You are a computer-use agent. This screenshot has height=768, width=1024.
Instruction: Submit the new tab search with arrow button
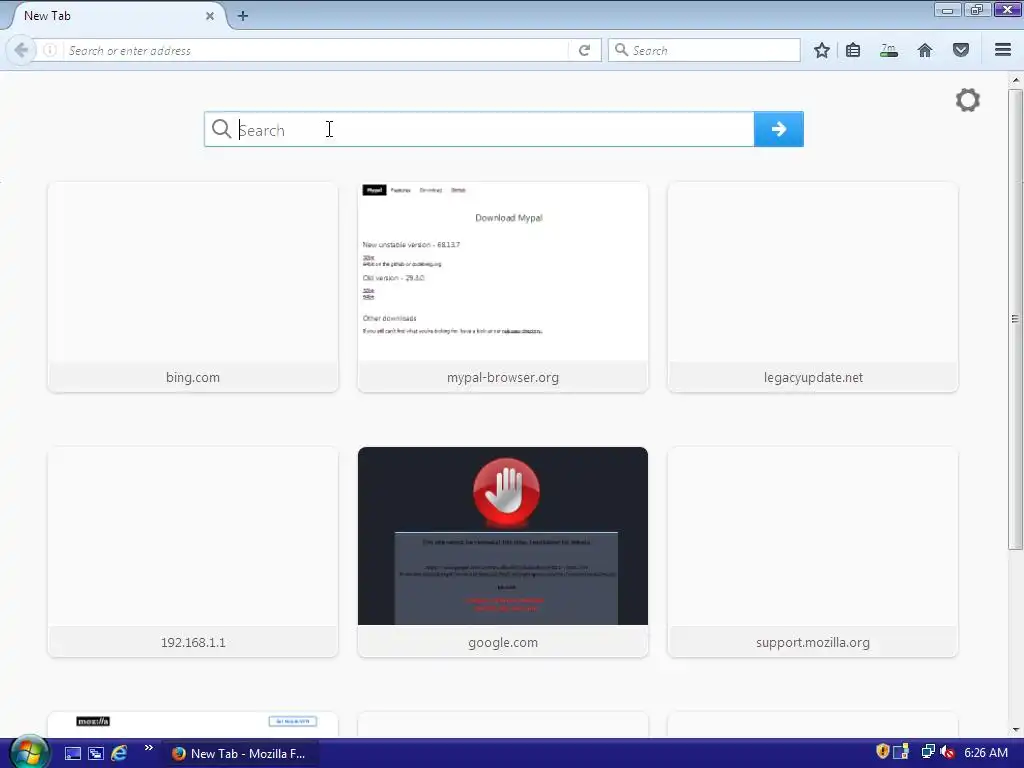point(778,129)
